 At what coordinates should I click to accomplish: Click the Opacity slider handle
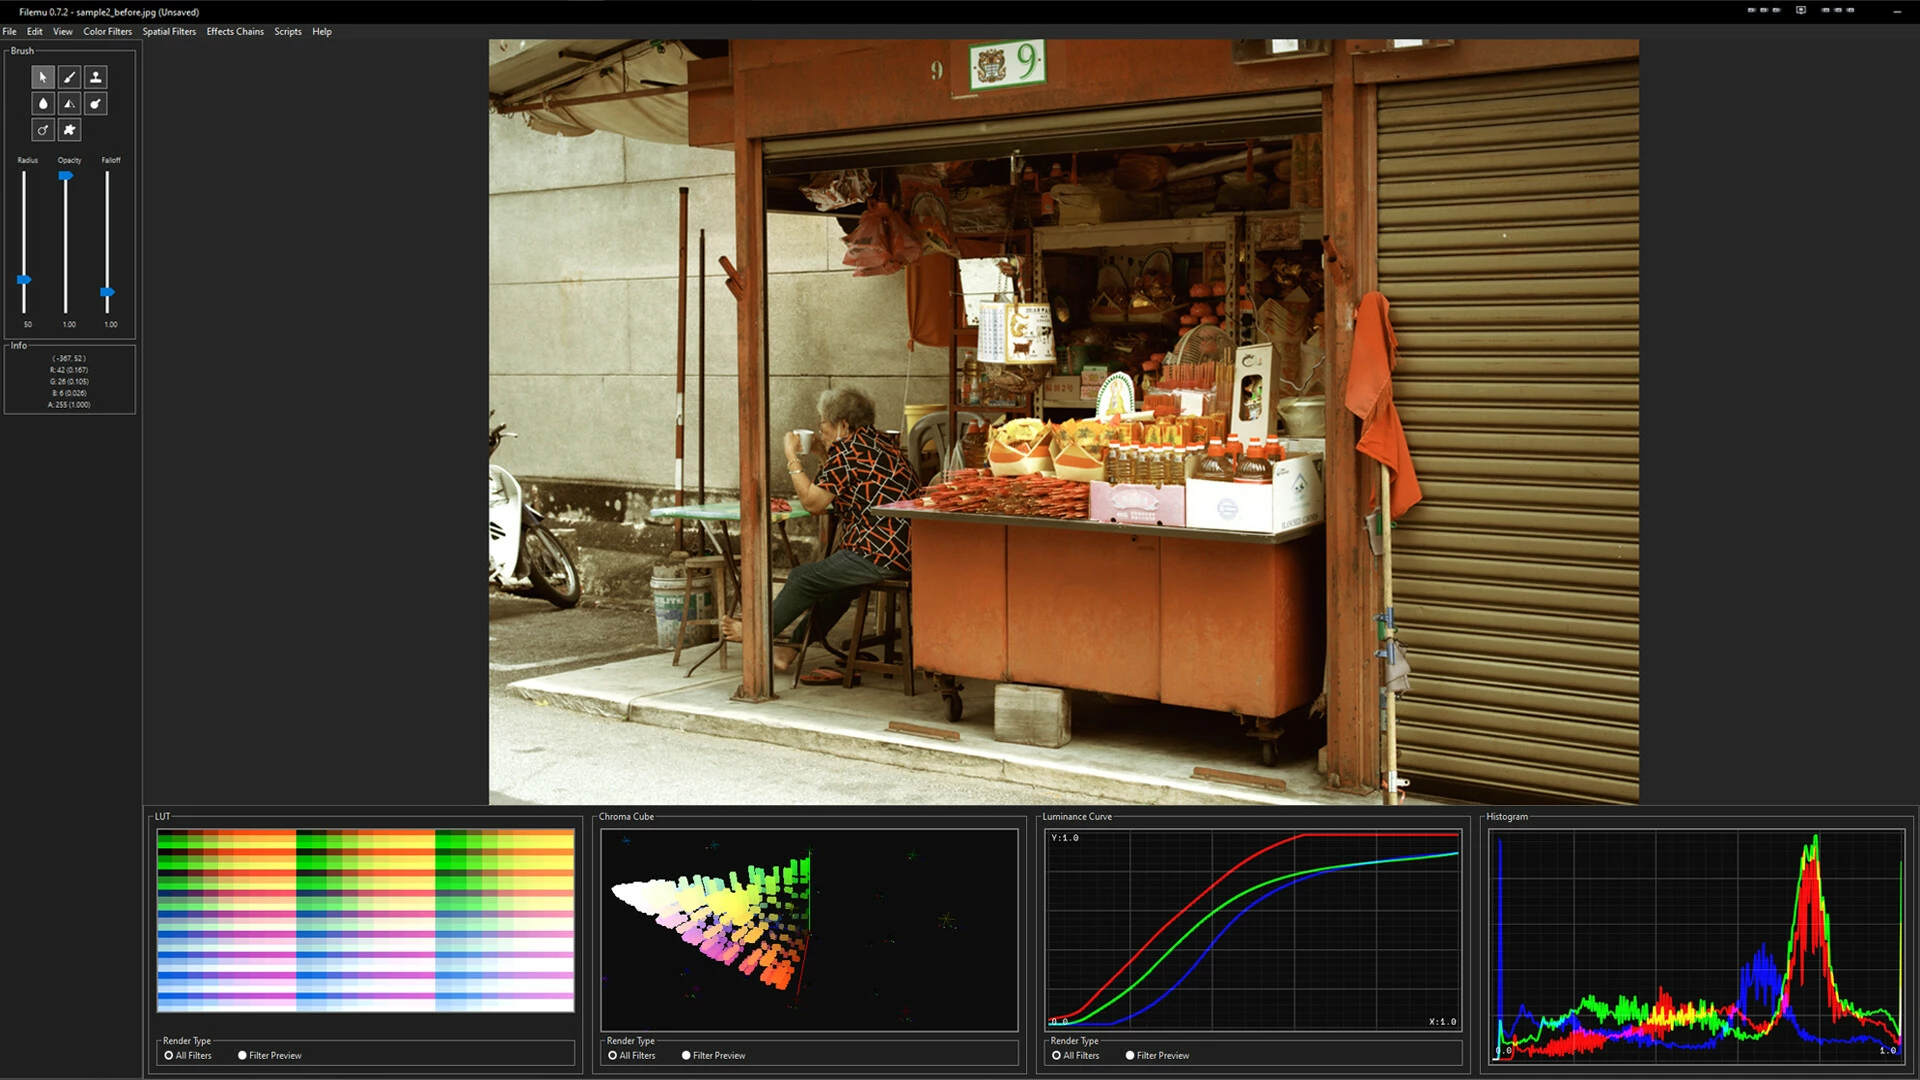66,176
